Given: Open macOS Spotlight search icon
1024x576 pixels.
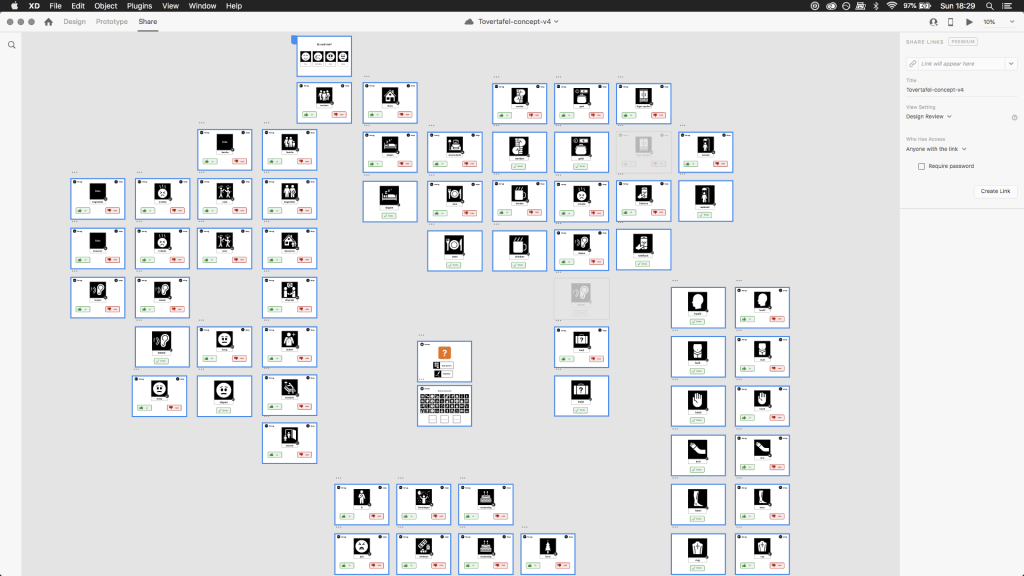Looking at the screenshot, I should coord(989,6).
